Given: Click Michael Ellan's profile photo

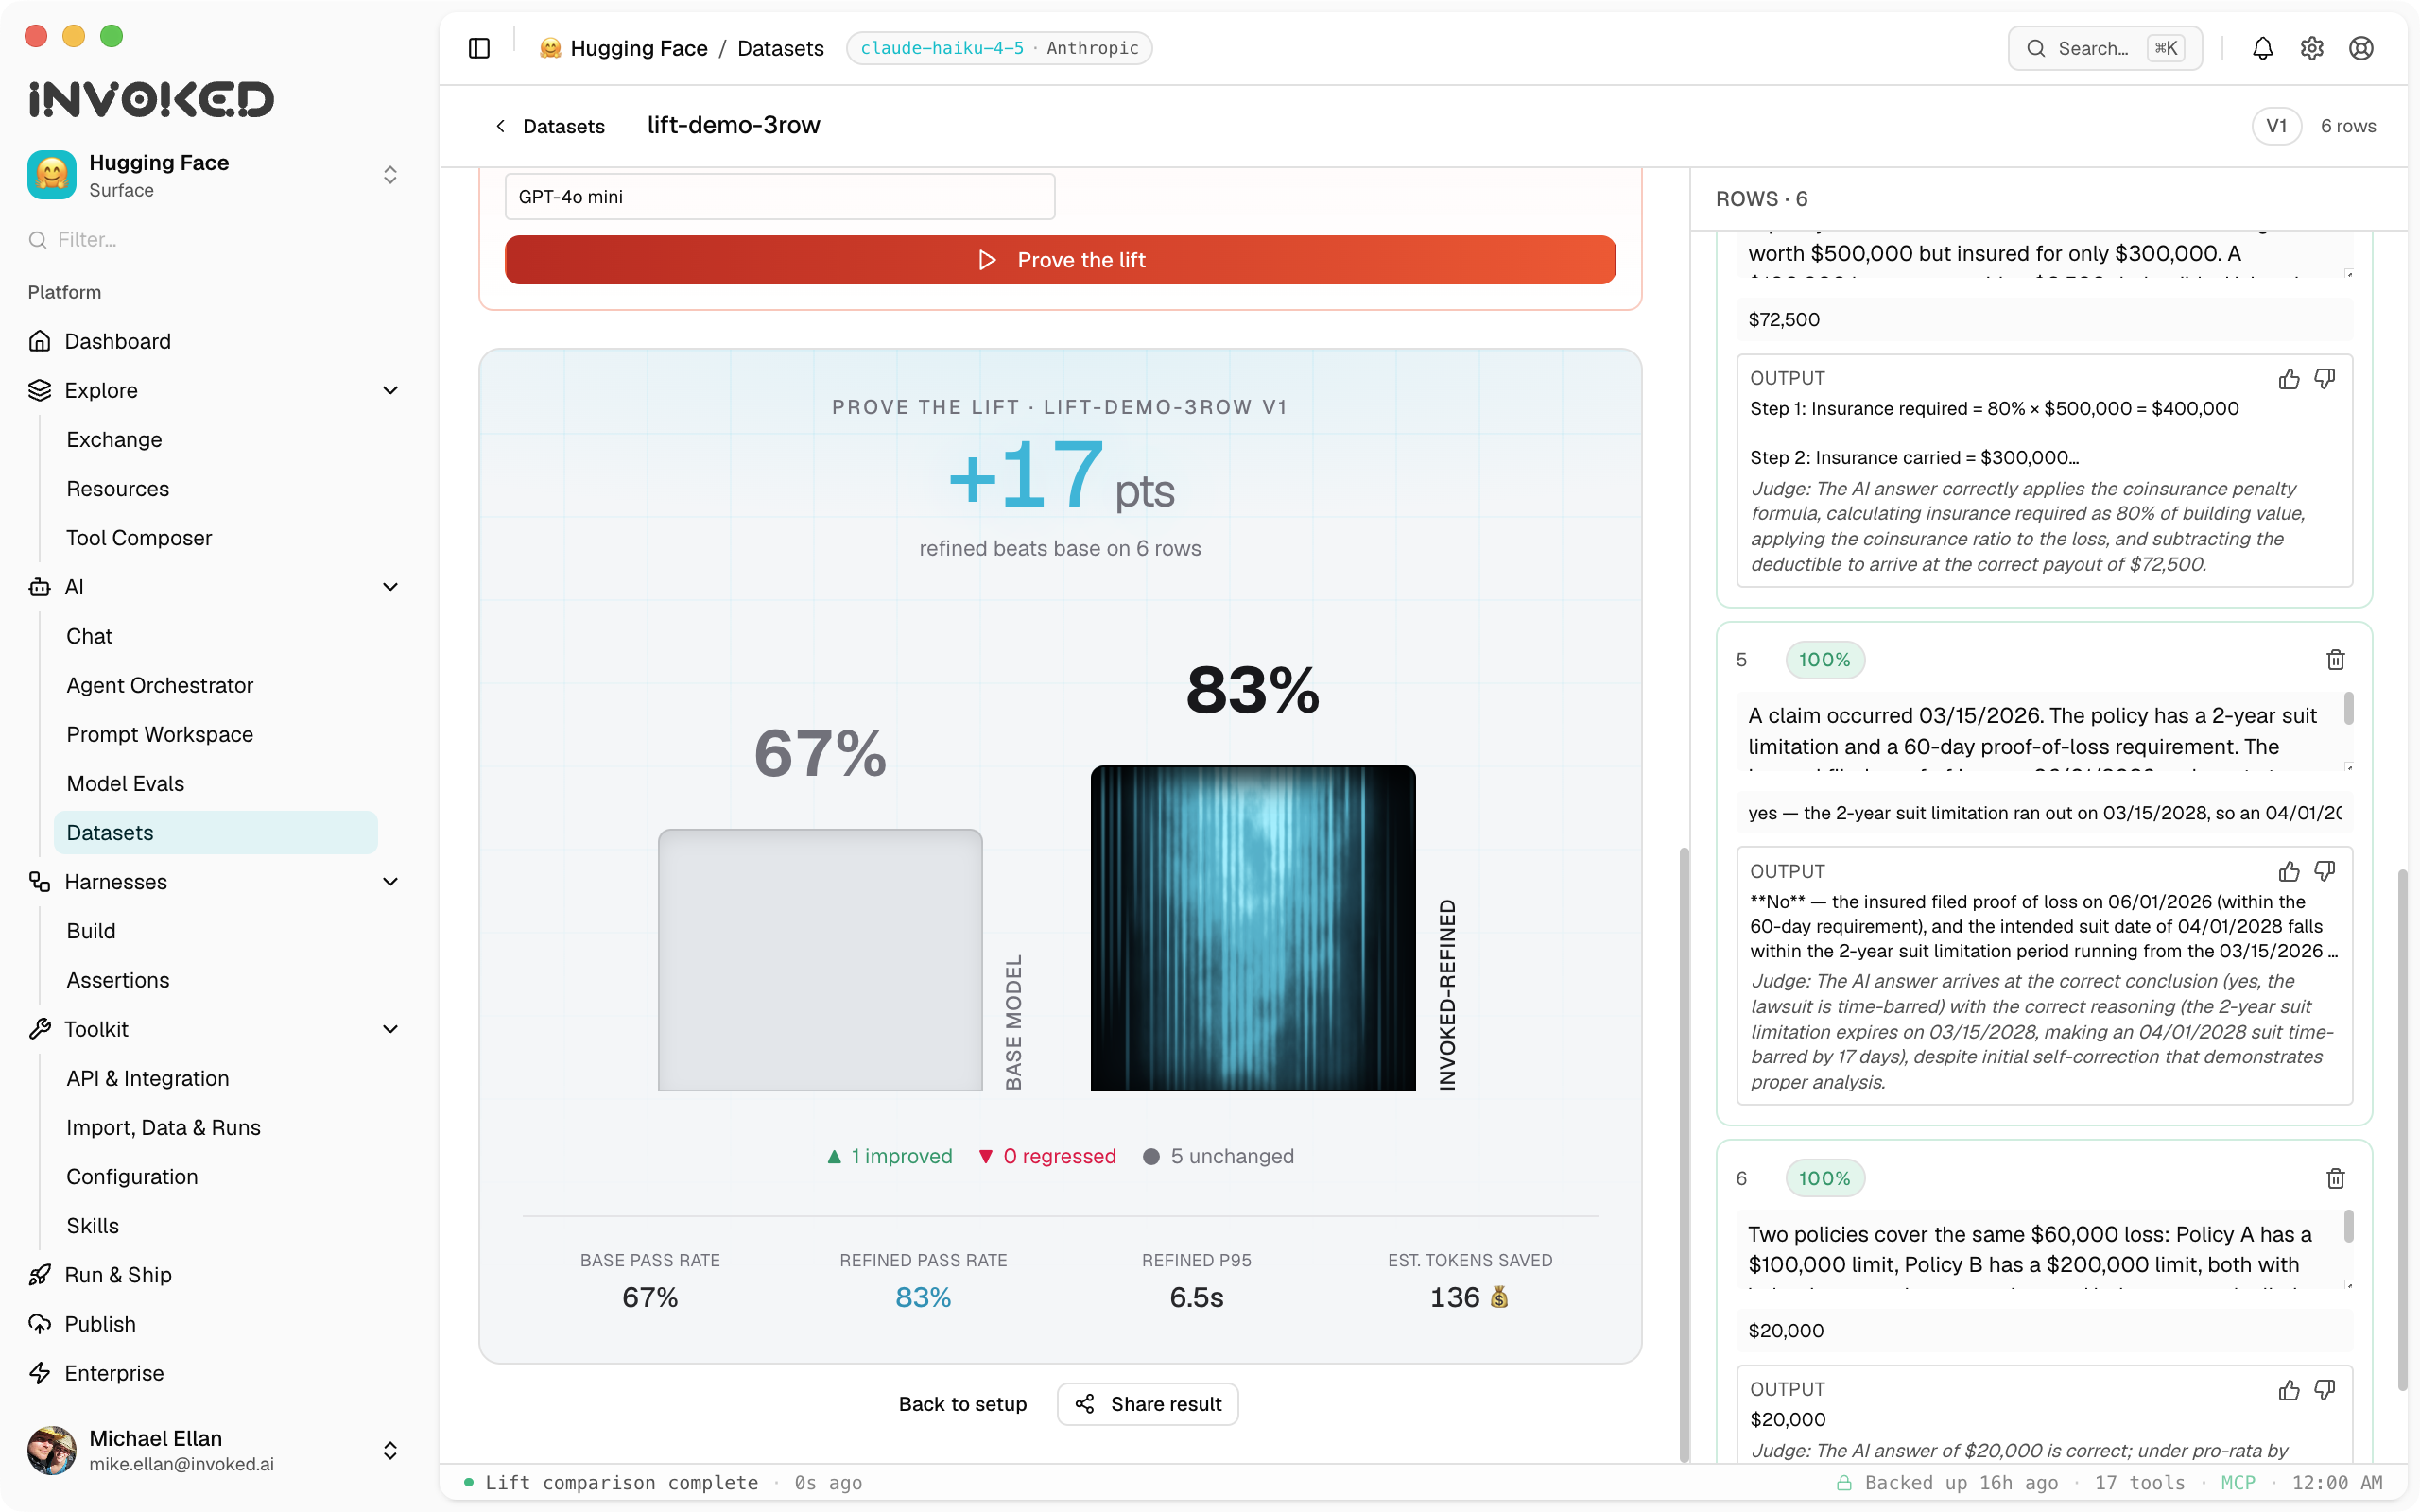Looking at the screenshot, I should [x=51, y=1450].
